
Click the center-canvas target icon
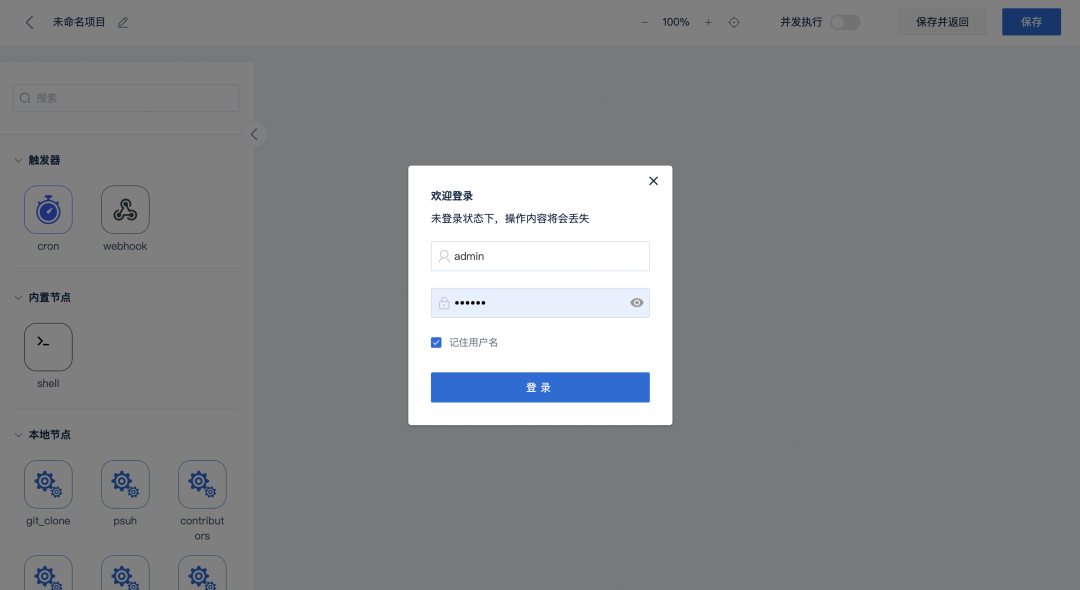pos(734,22)
